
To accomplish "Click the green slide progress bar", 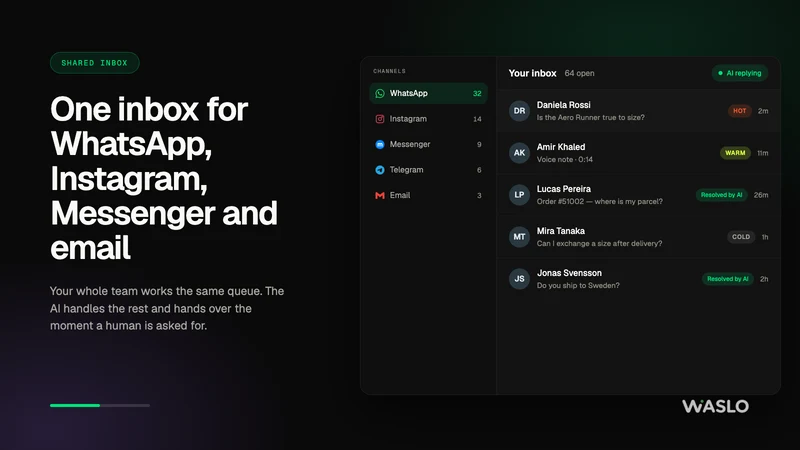I will pyautogui.click(x=75, y=406).
